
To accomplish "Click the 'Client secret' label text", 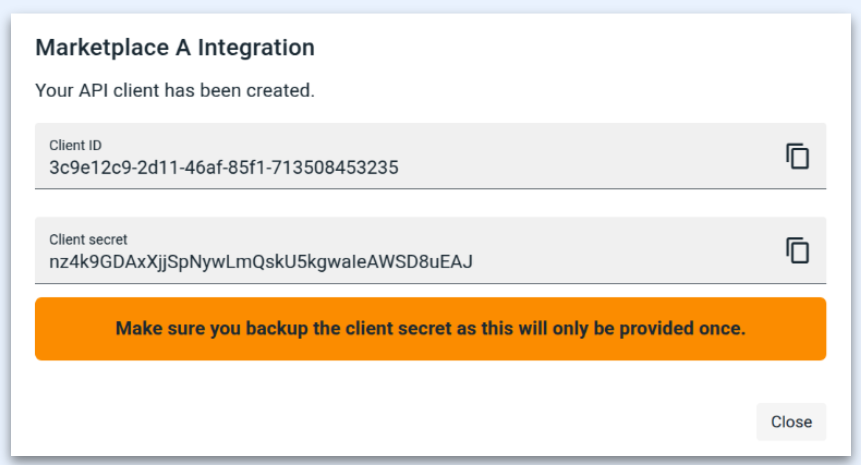I will coord(88,239).
